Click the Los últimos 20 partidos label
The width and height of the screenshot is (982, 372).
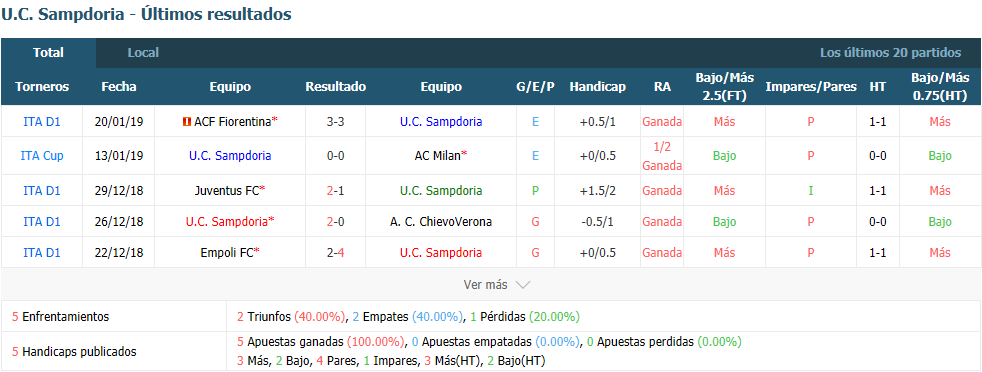point(891,53)
